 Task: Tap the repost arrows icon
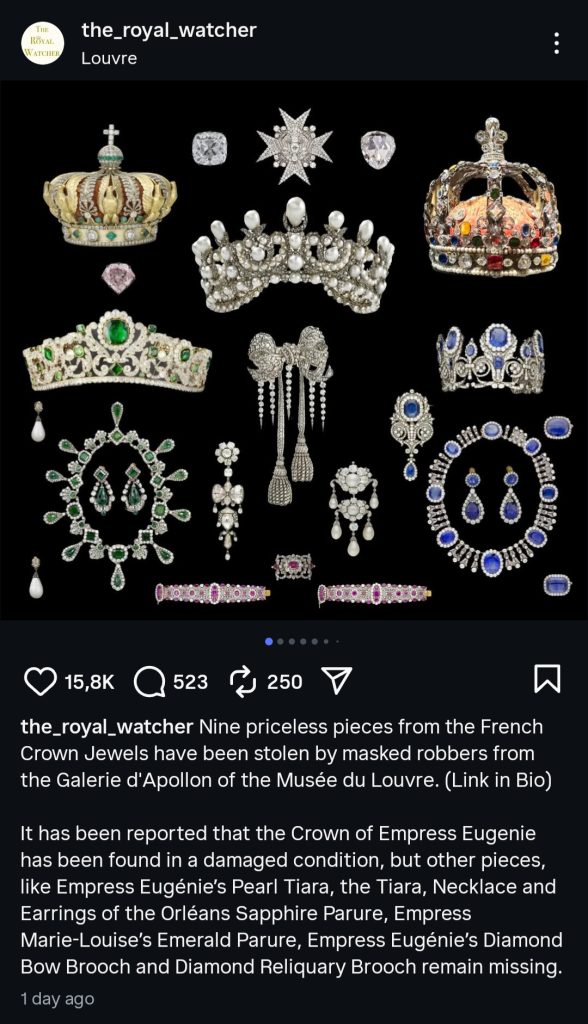click(243, 682)
